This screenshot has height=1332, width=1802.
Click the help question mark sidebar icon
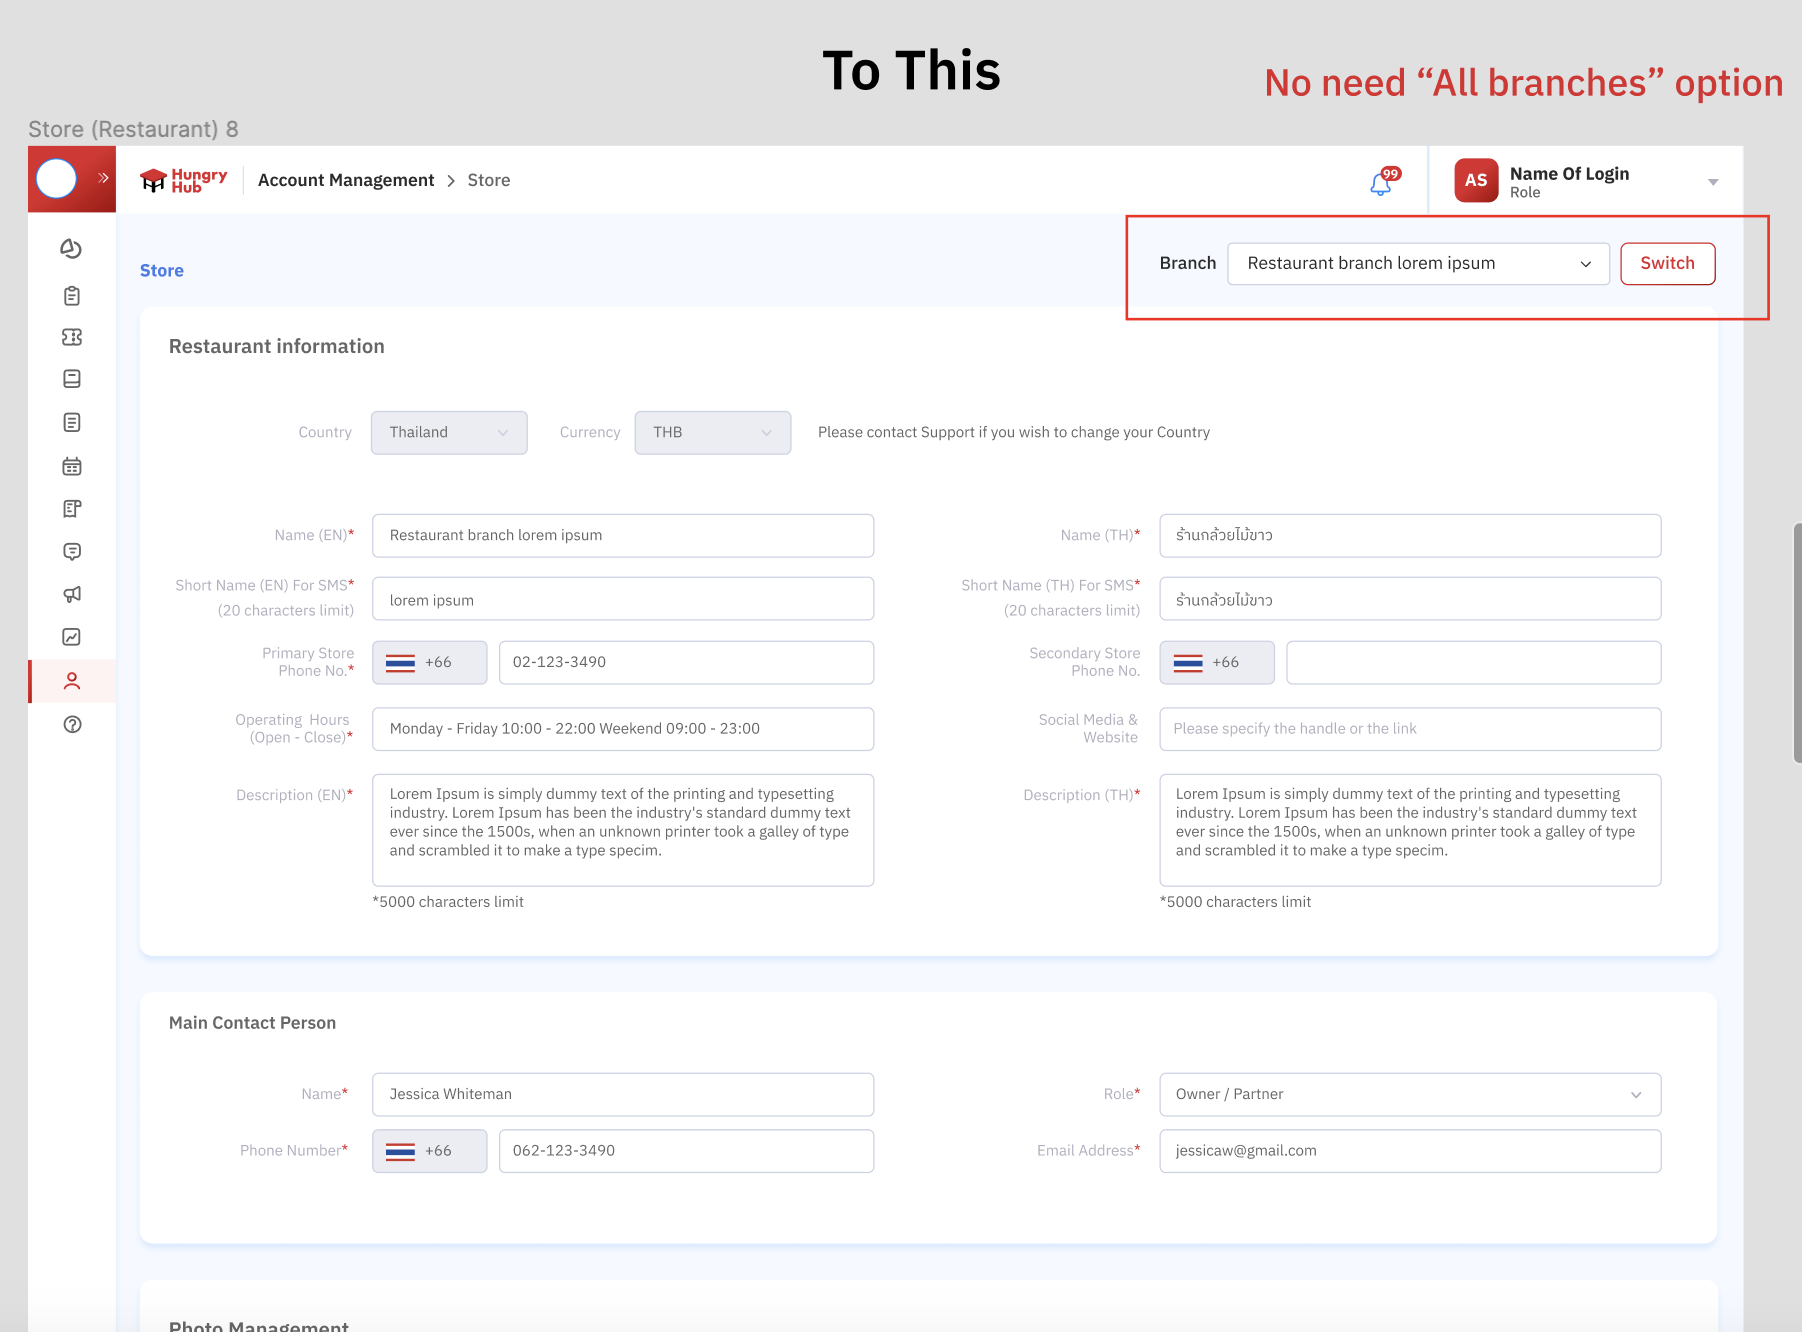71,725
